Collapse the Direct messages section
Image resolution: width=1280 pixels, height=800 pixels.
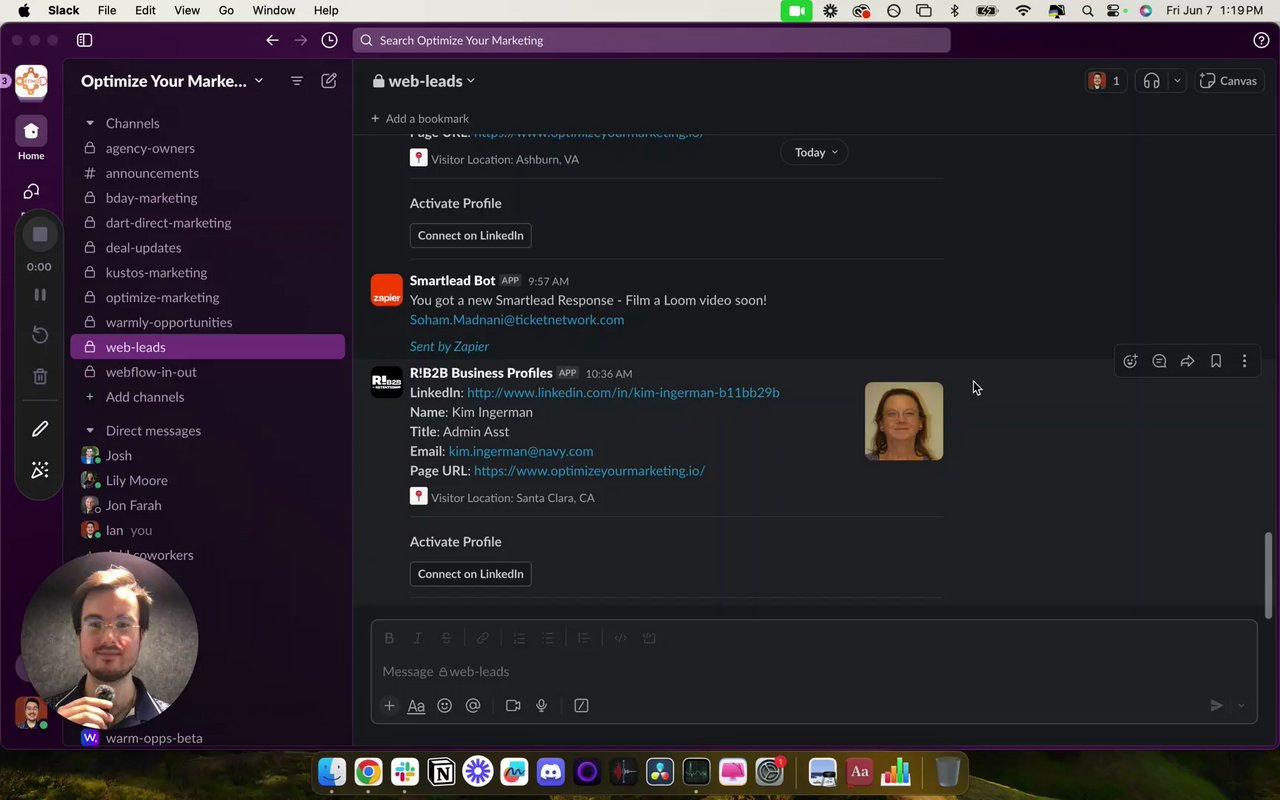[x=90, y=431]
